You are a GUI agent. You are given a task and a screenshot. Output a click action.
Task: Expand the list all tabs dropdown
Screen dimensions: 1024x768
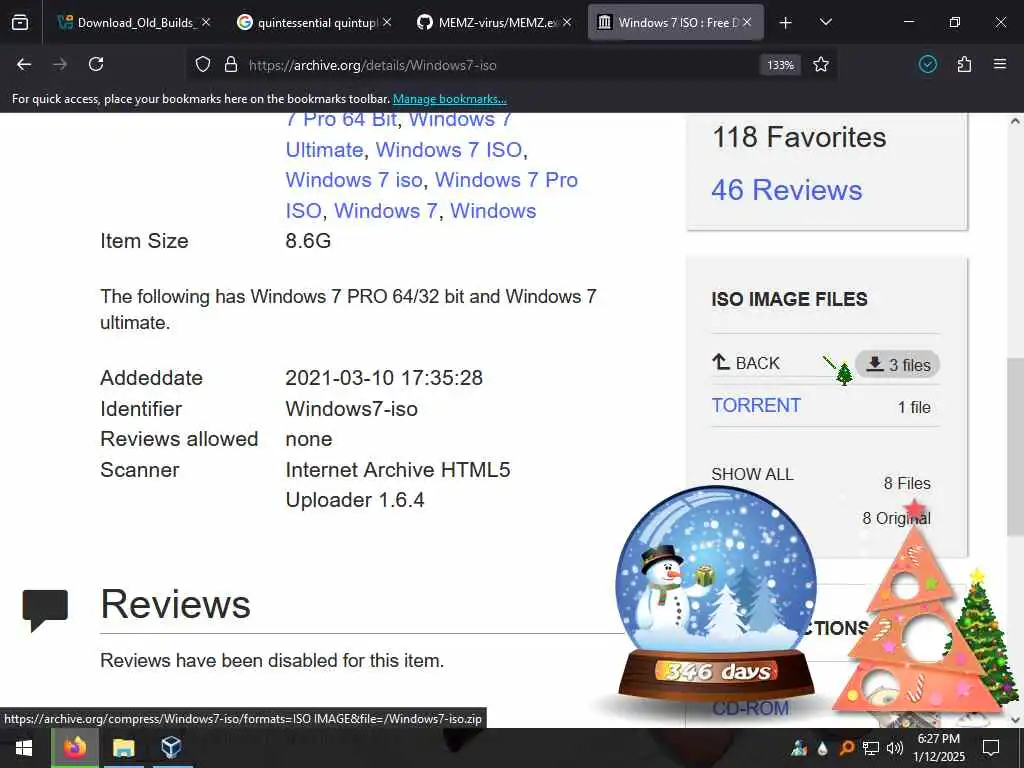click(825, 22)
